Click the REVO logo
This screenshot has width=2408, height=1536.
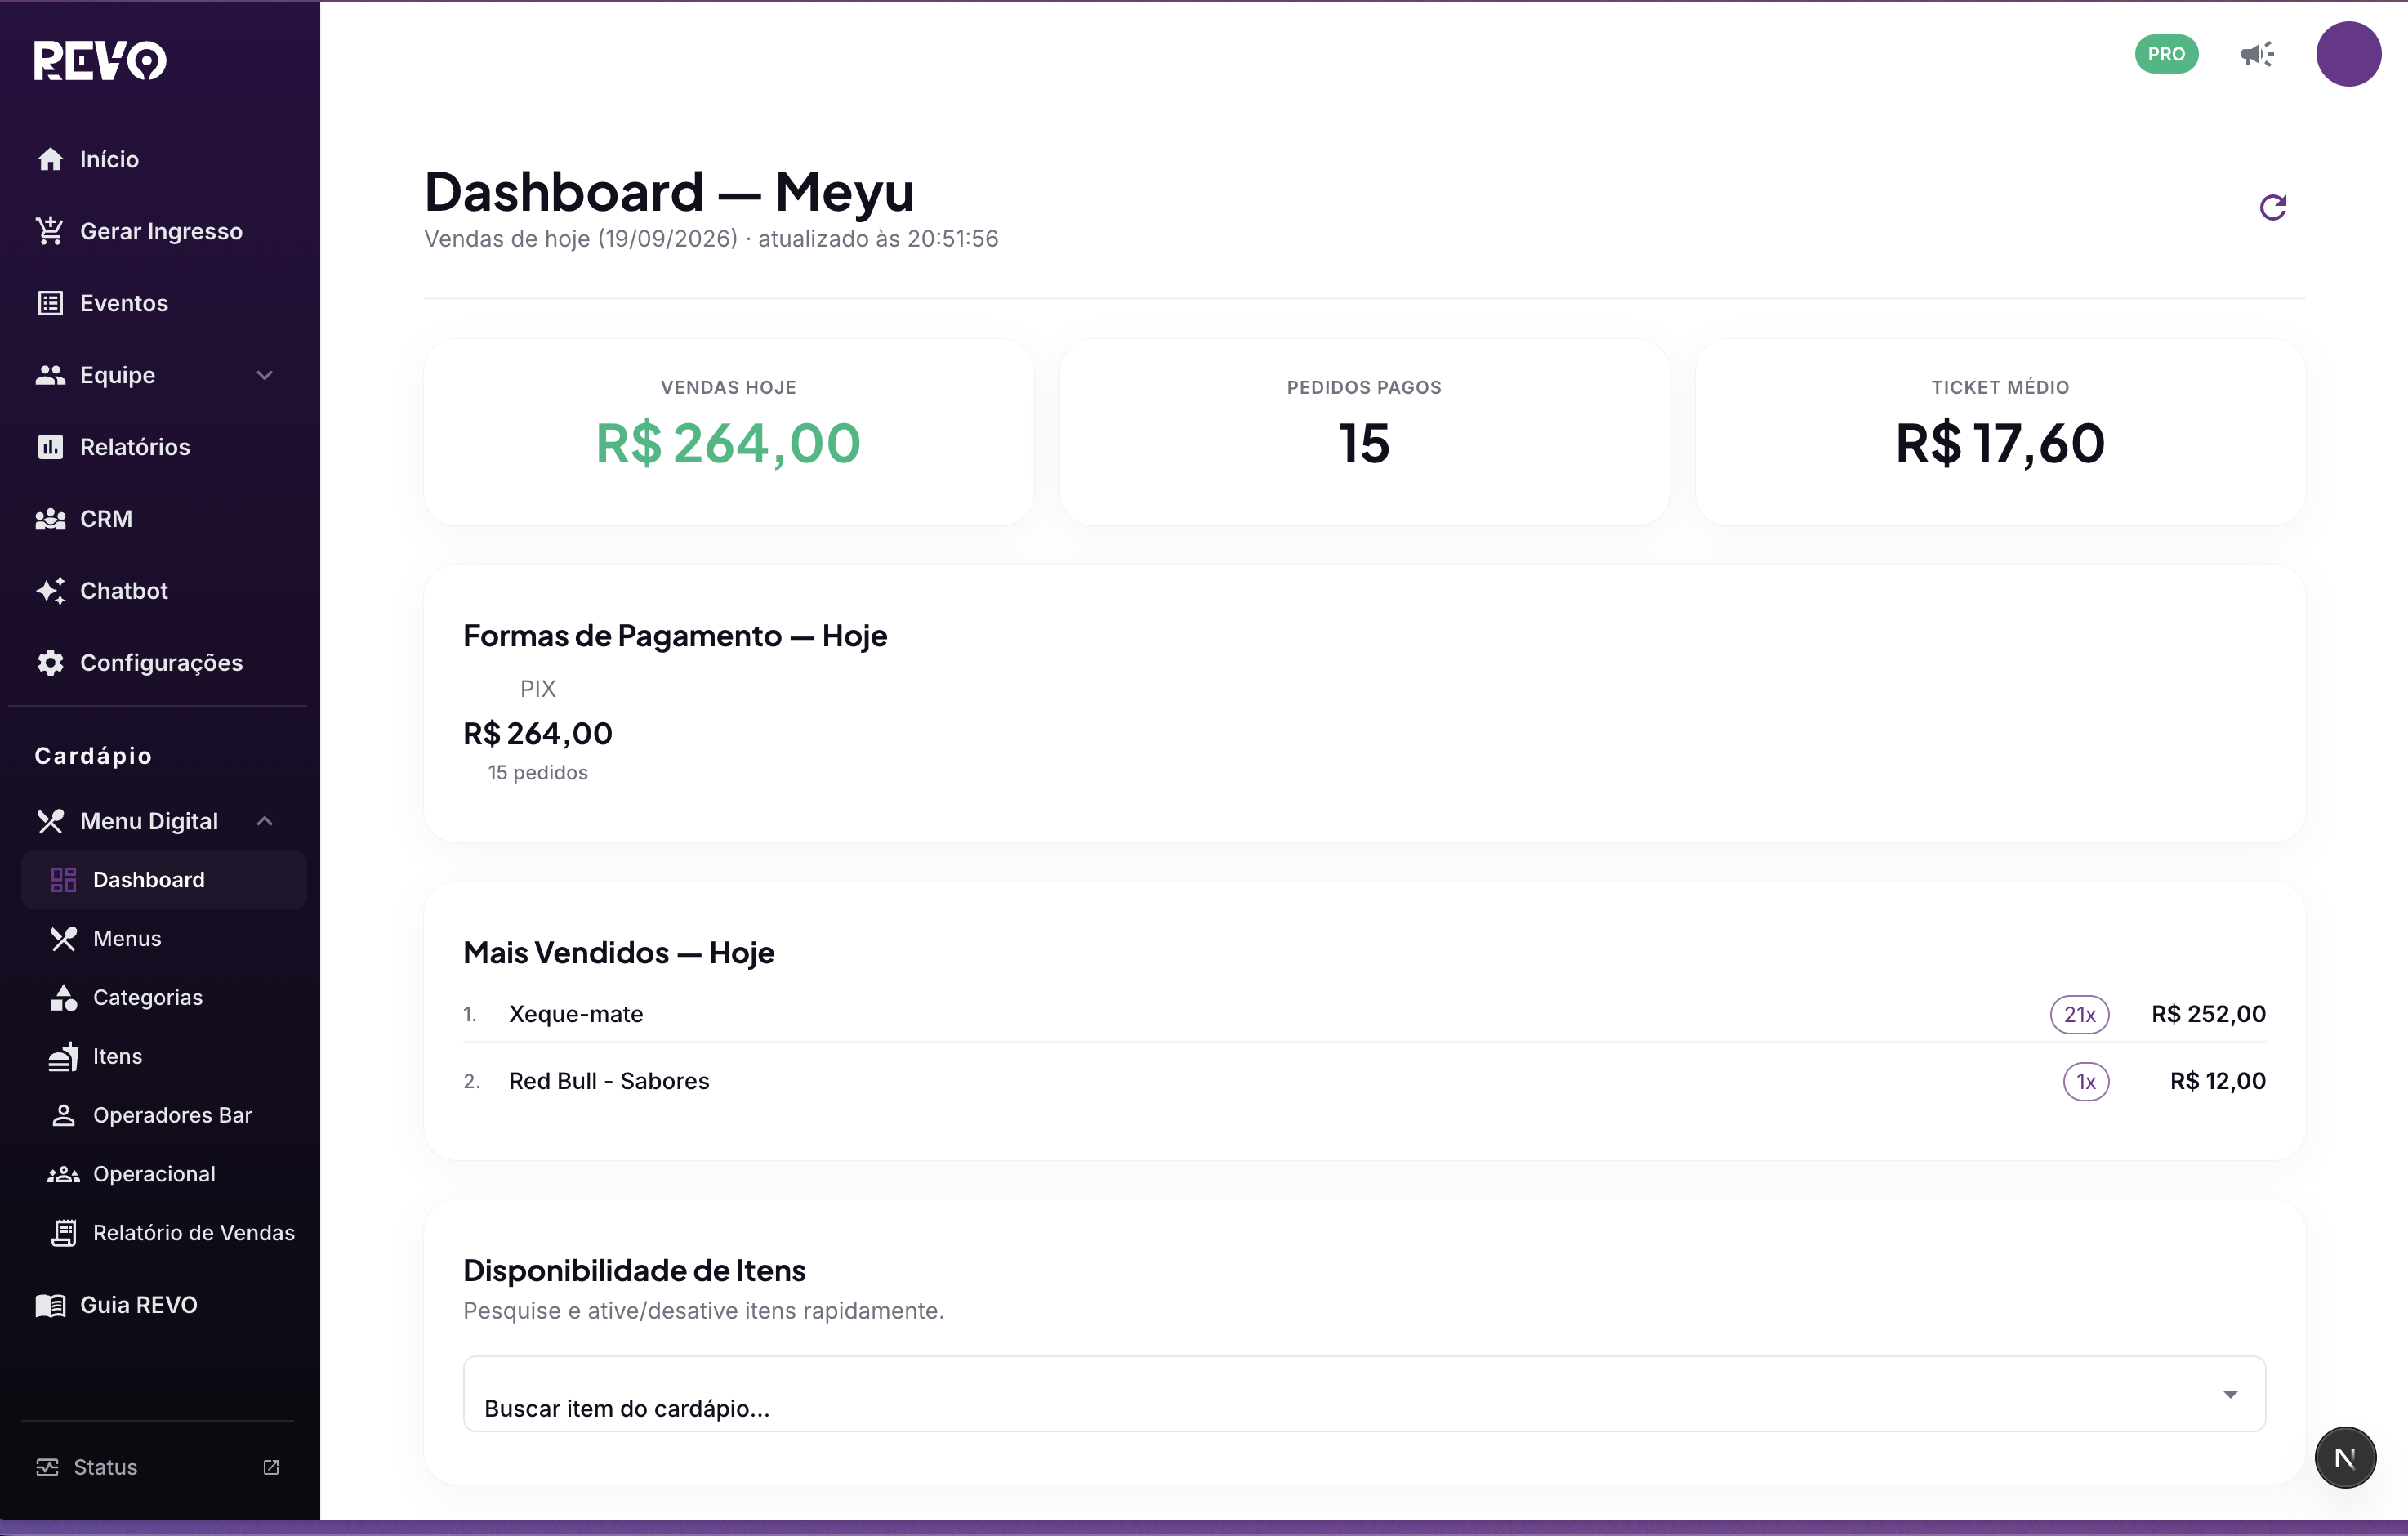coord(100,60)
